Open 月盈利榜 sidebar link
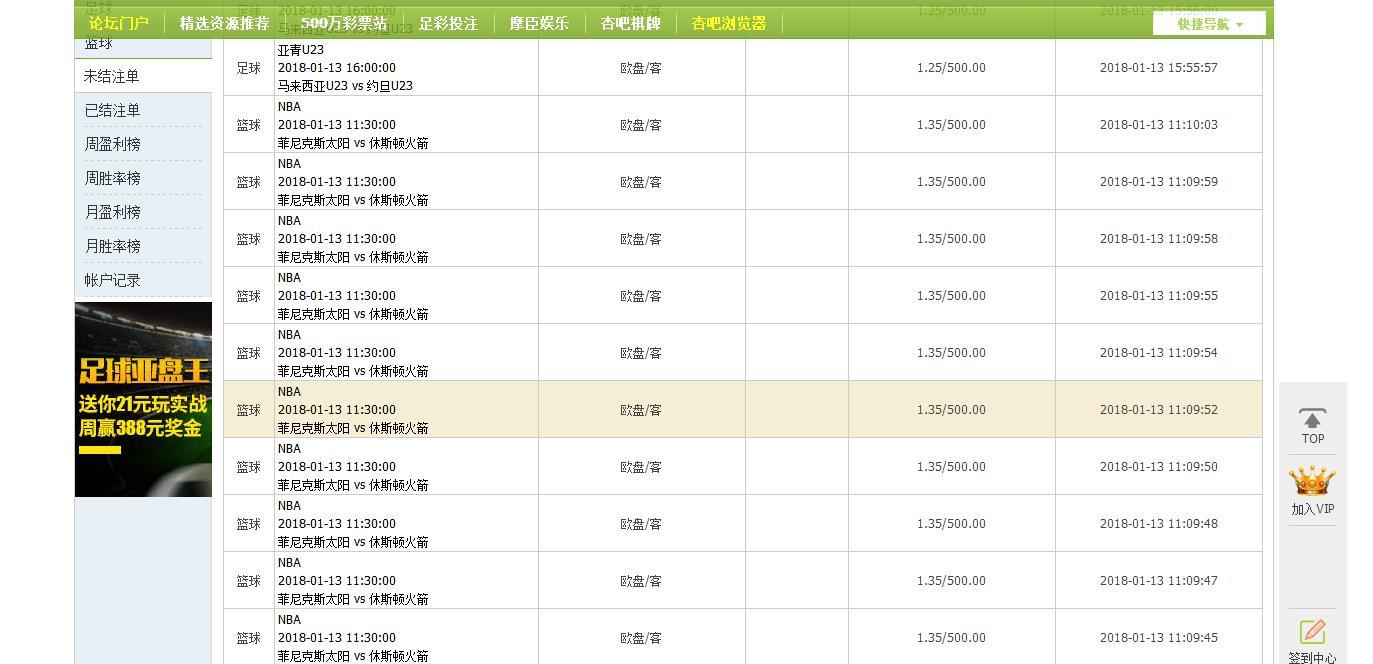The width and height of the screenshot is (1373, 664). pyautogui.click(x=112, y=212)
